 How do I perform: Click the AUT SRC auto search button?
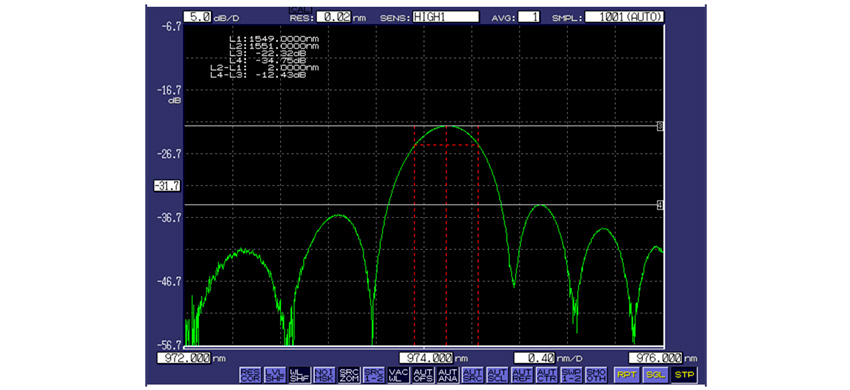473,375
